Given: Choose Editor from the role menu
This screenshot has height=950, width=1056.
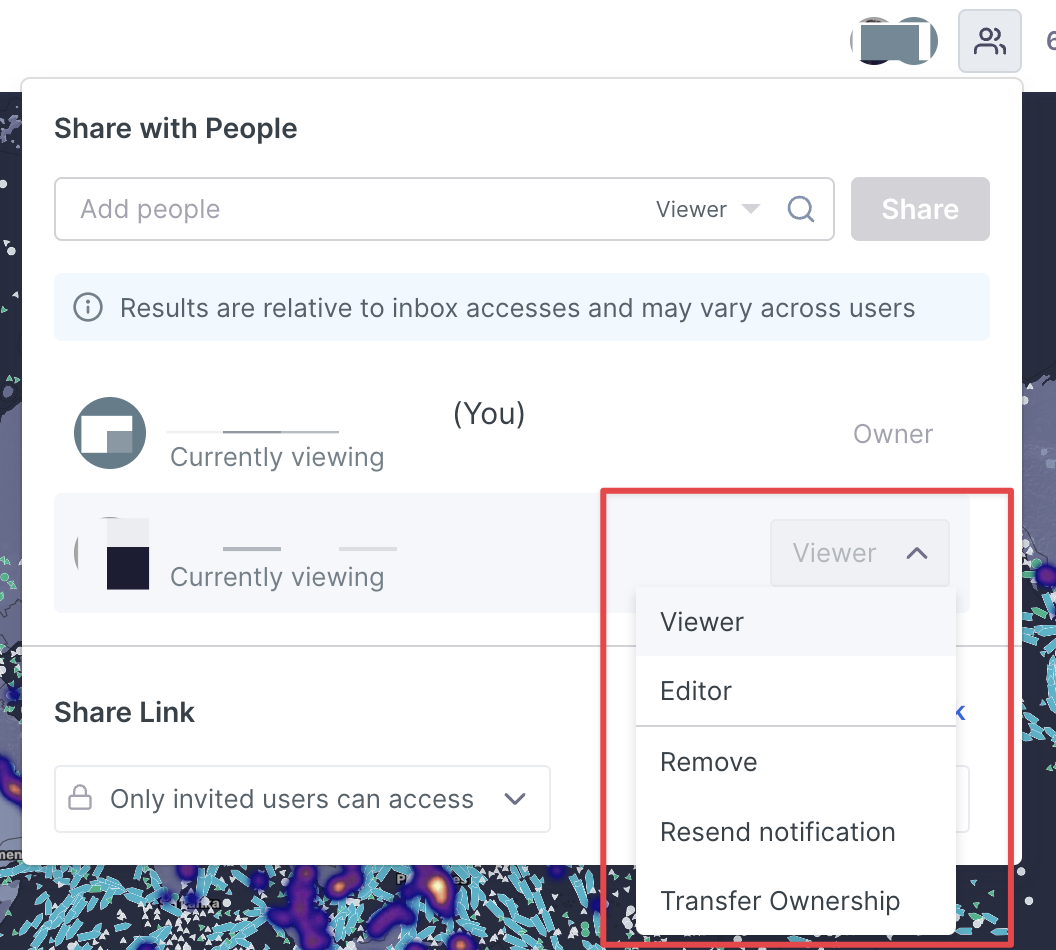Looking at the screenshot, I should click(x=696, y=691).
